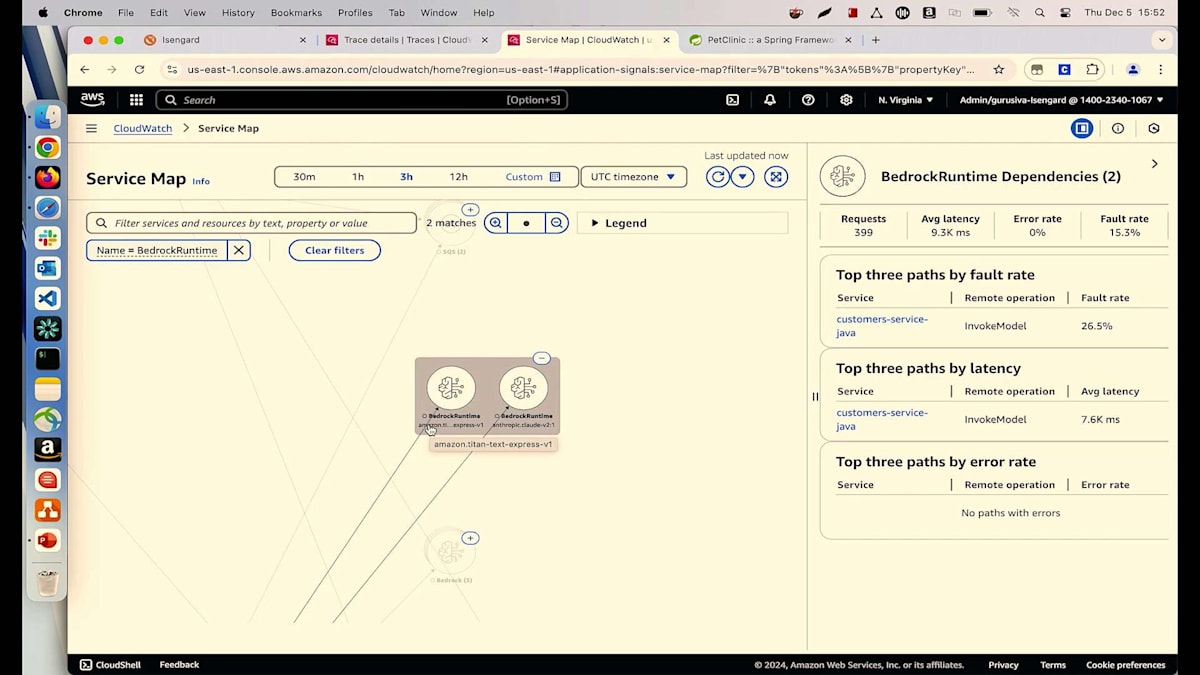Image resolution: width=1200 pixels, height=675 pixels.
Task: Reset zoom with center dot button
Action: 526,223
